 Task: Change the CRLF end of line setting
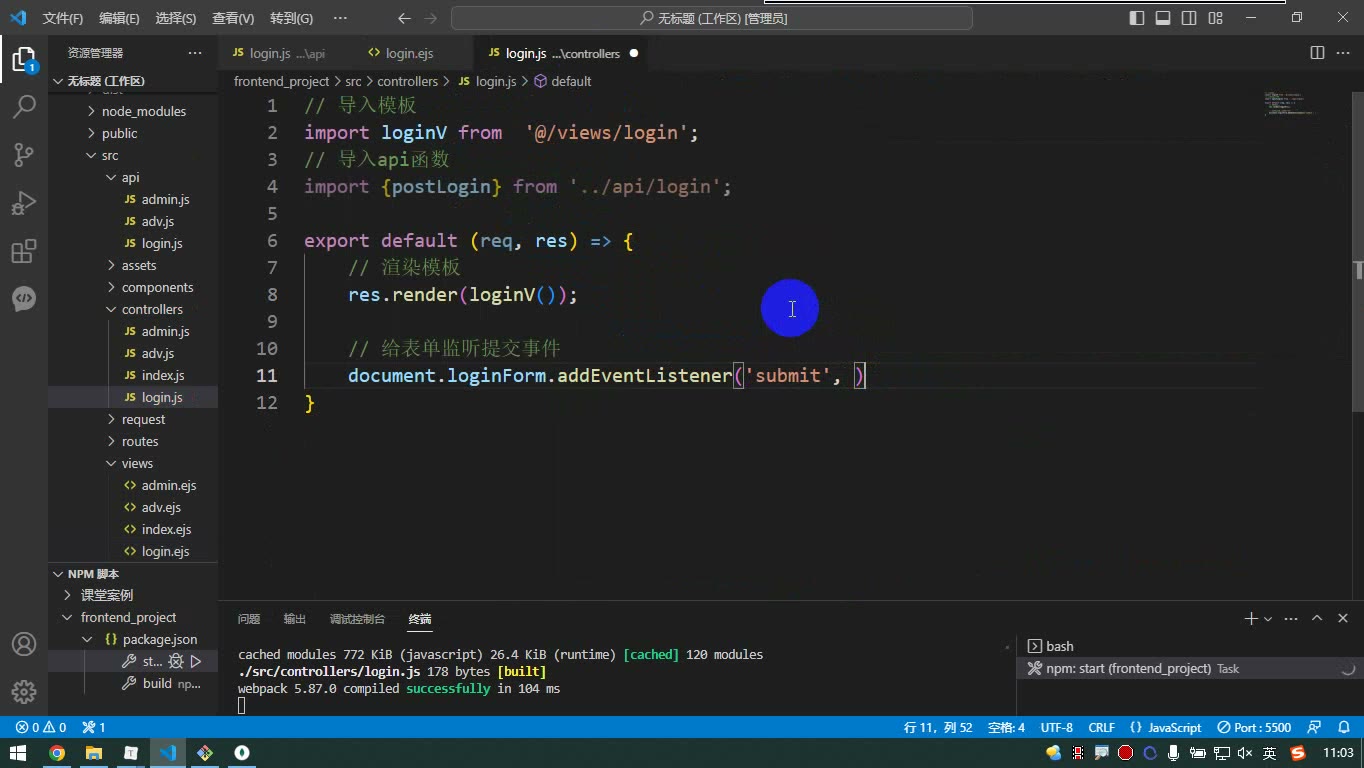1101,727
